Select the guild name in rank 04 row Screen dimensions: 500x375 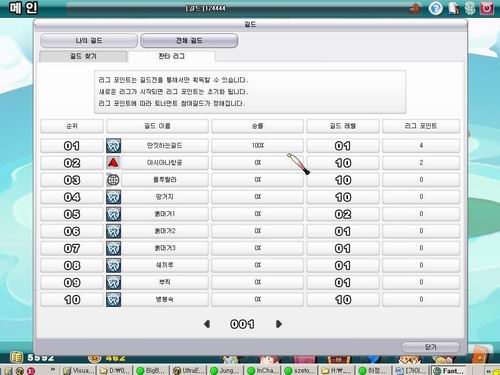tap(164, 197)
